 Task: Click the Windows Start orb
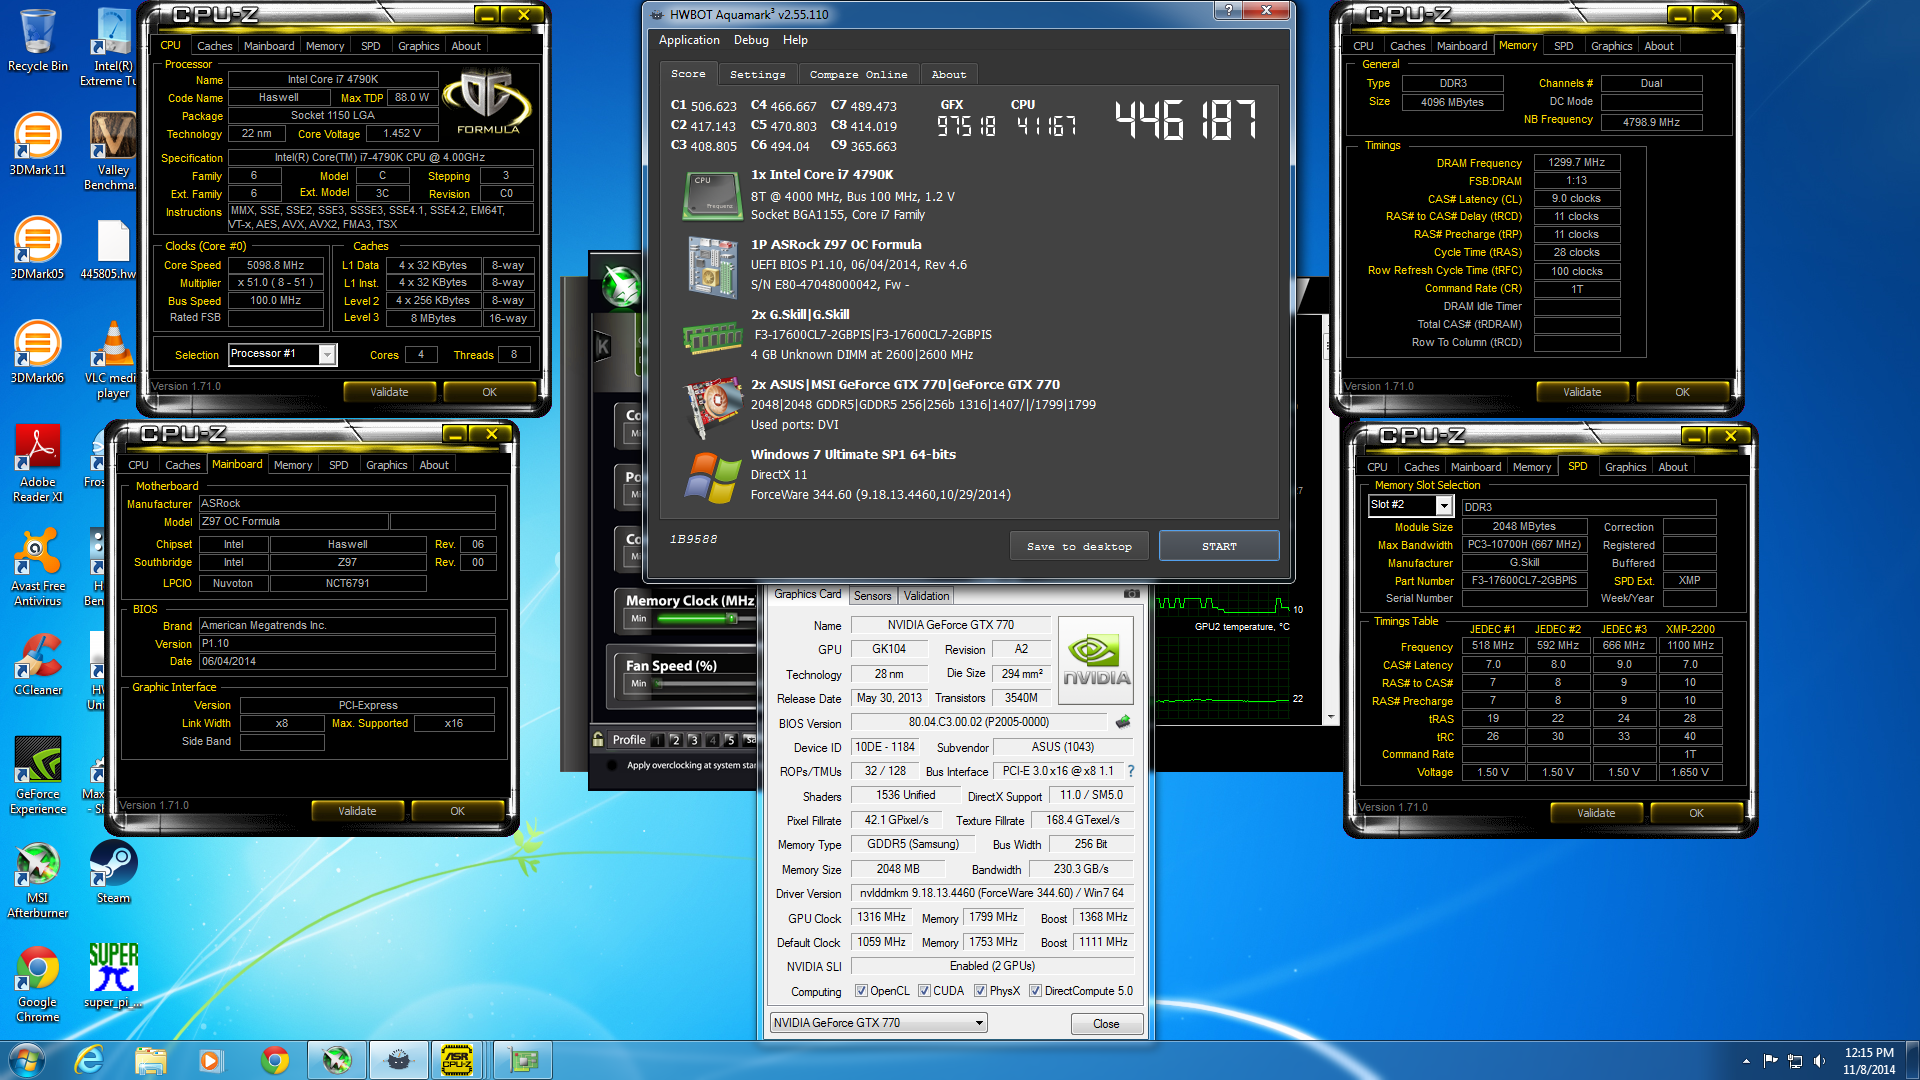pos(27,1060)
